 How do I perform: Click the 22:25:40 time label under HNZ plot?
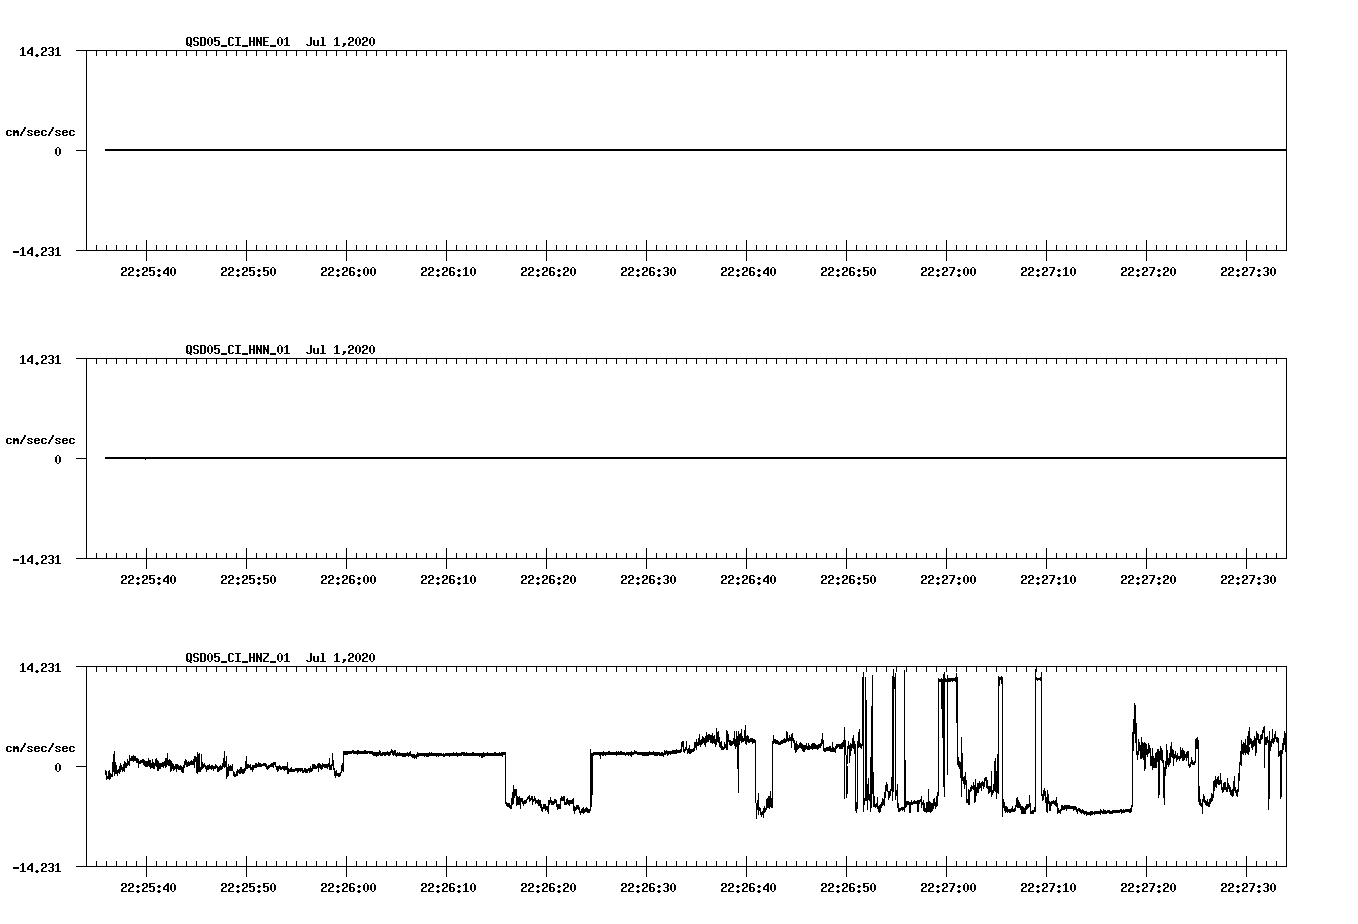[x=148, y=888]
